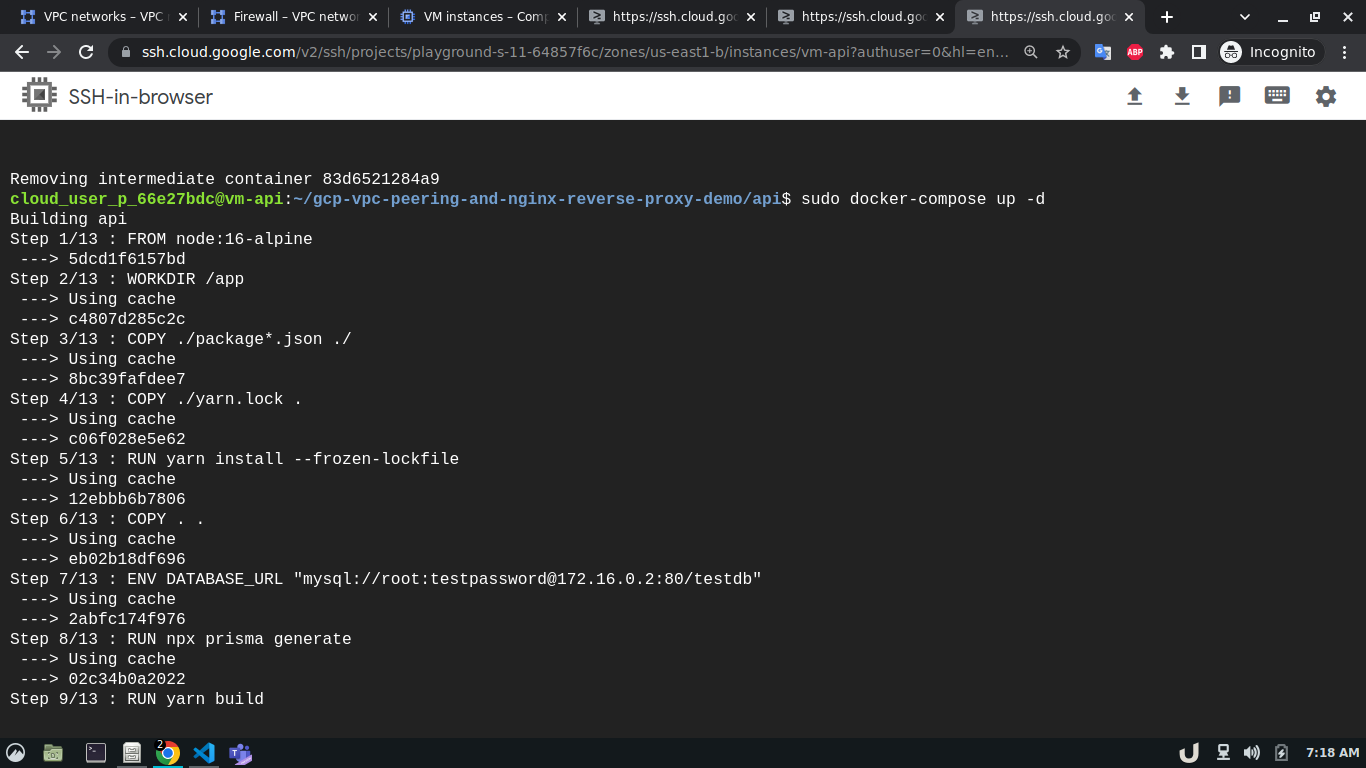Open the Chrome three-dot menu
Viewport: 1366px width, 768px height.
(1345, 52)
